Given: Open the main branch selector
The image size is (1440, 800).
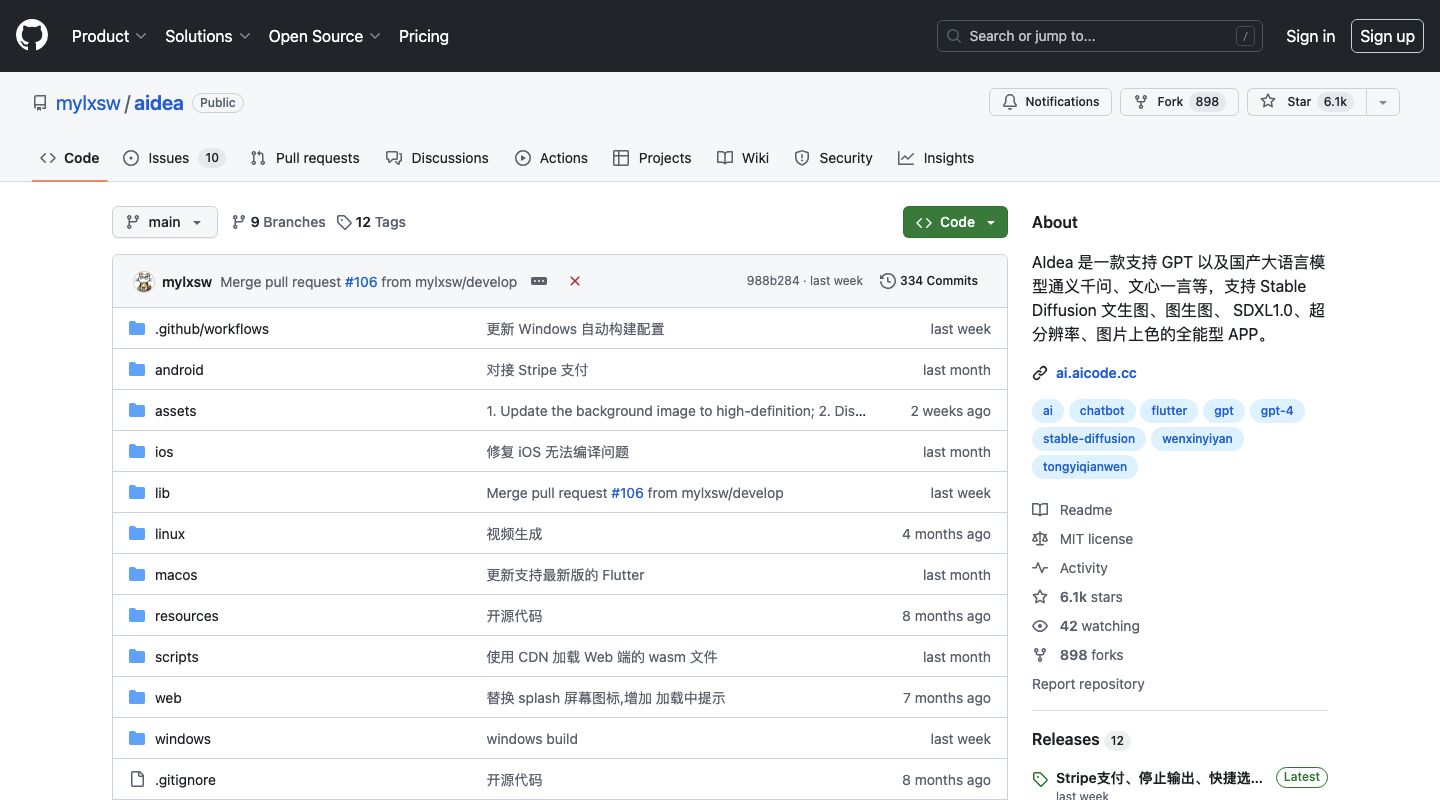Looking at the screenshot, I should tap(165, 222).
